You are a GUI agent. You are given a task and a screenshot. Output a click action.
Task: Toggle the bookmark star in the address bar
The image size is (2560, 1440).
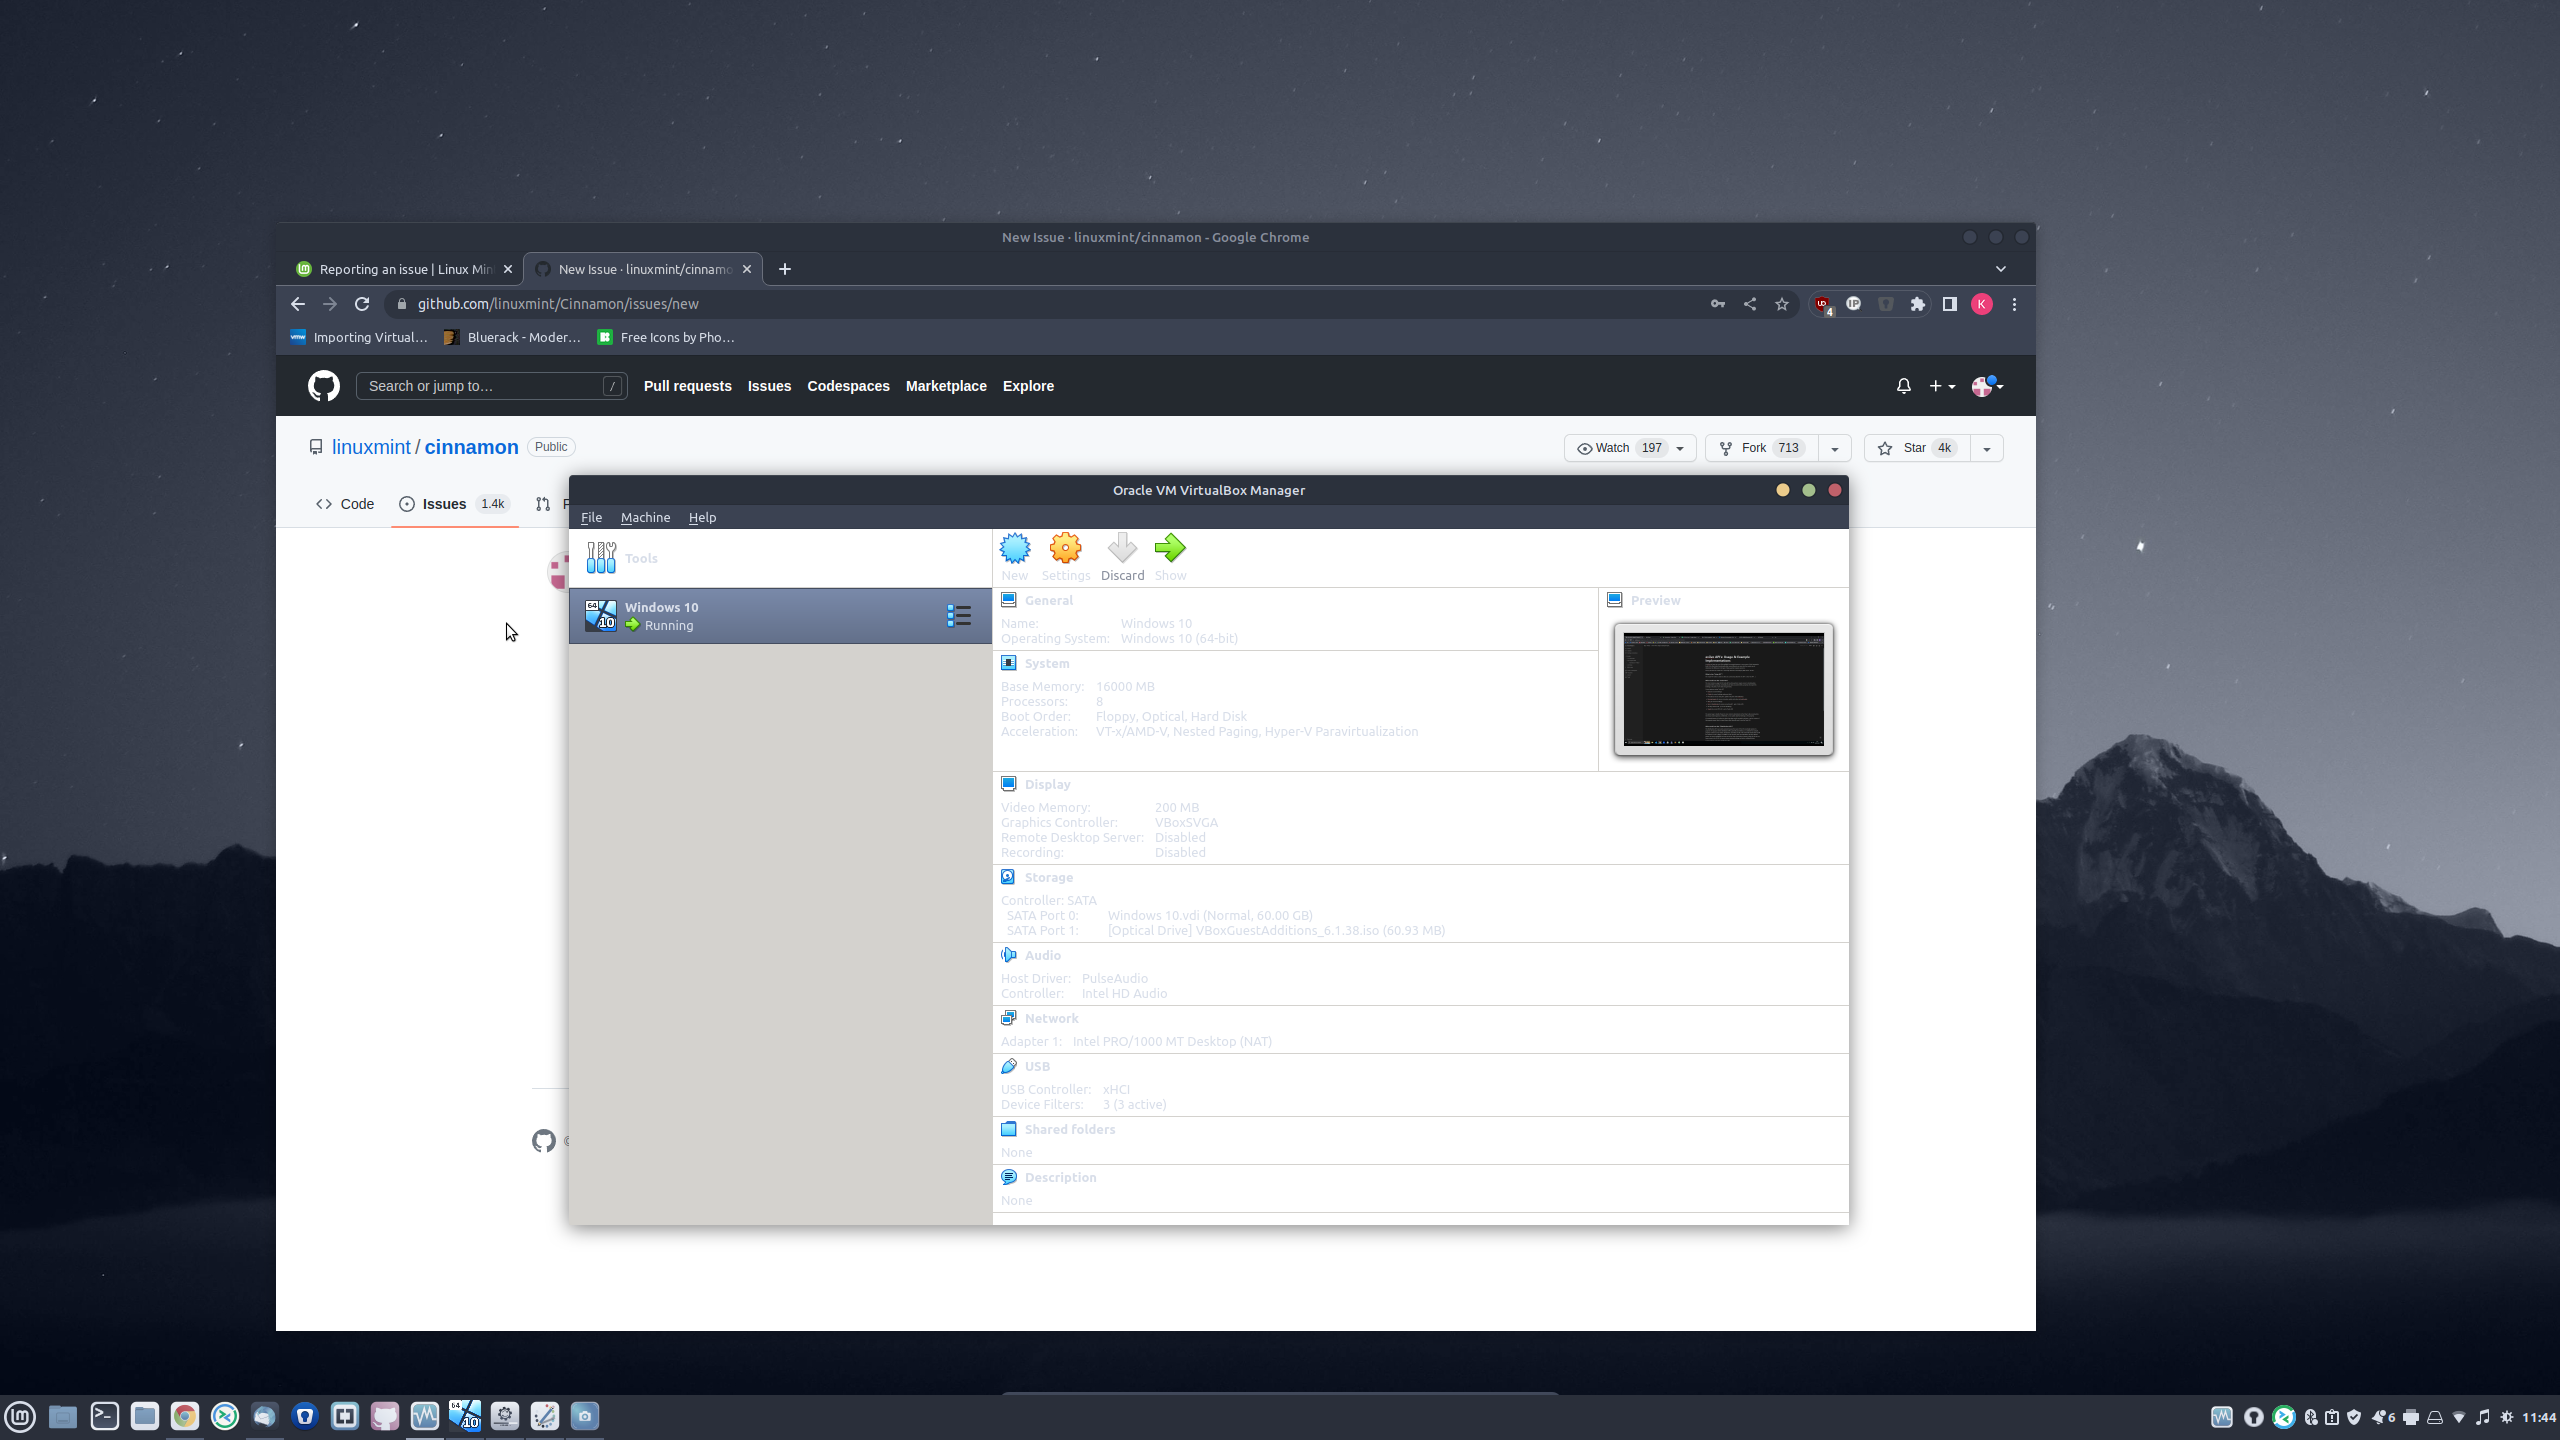click(x=1782, y=304)
